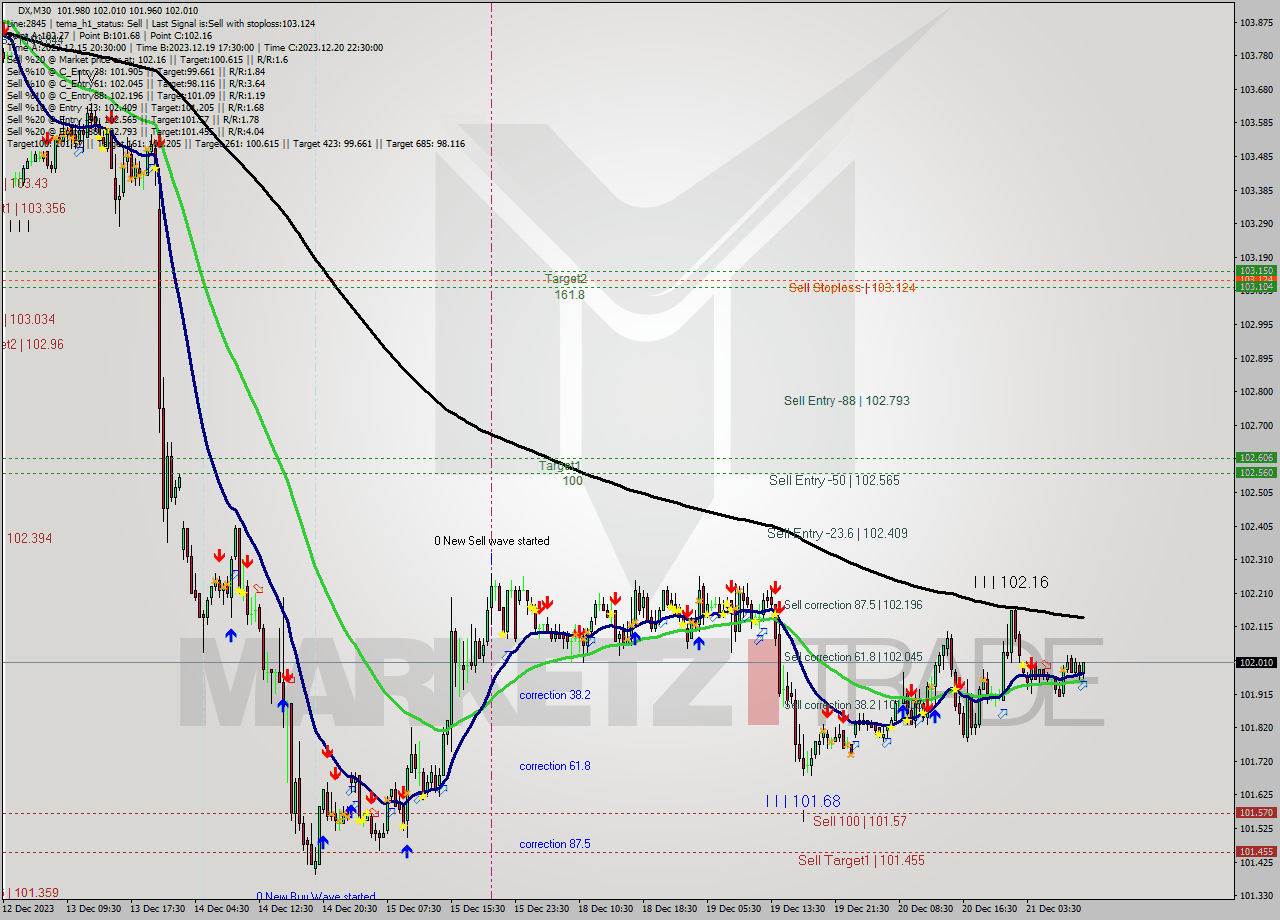Click the '| | | 102.16' point label
1280x920 pixels.
tap(1011, 582)
